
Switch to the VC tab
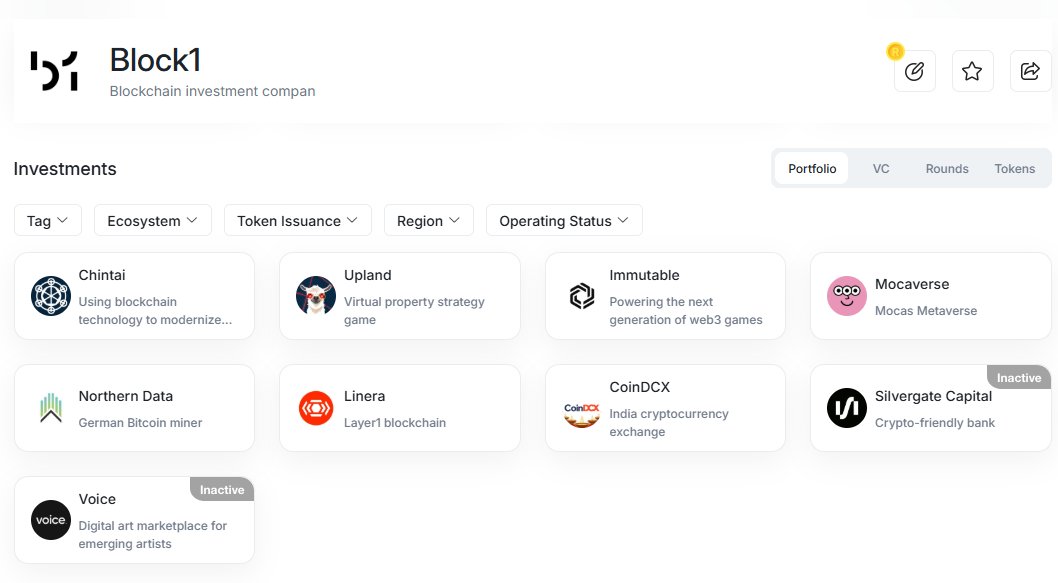coord(881,169)
